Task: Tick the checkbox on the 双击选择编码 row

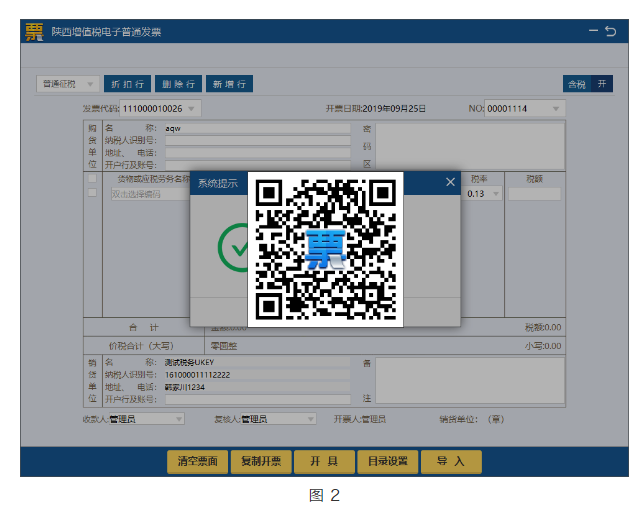Action: [93, 193]
